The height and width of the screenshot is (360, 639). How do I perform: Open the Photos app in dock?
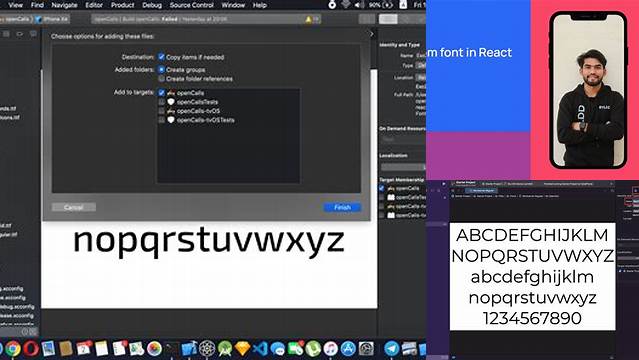(154, 349)
